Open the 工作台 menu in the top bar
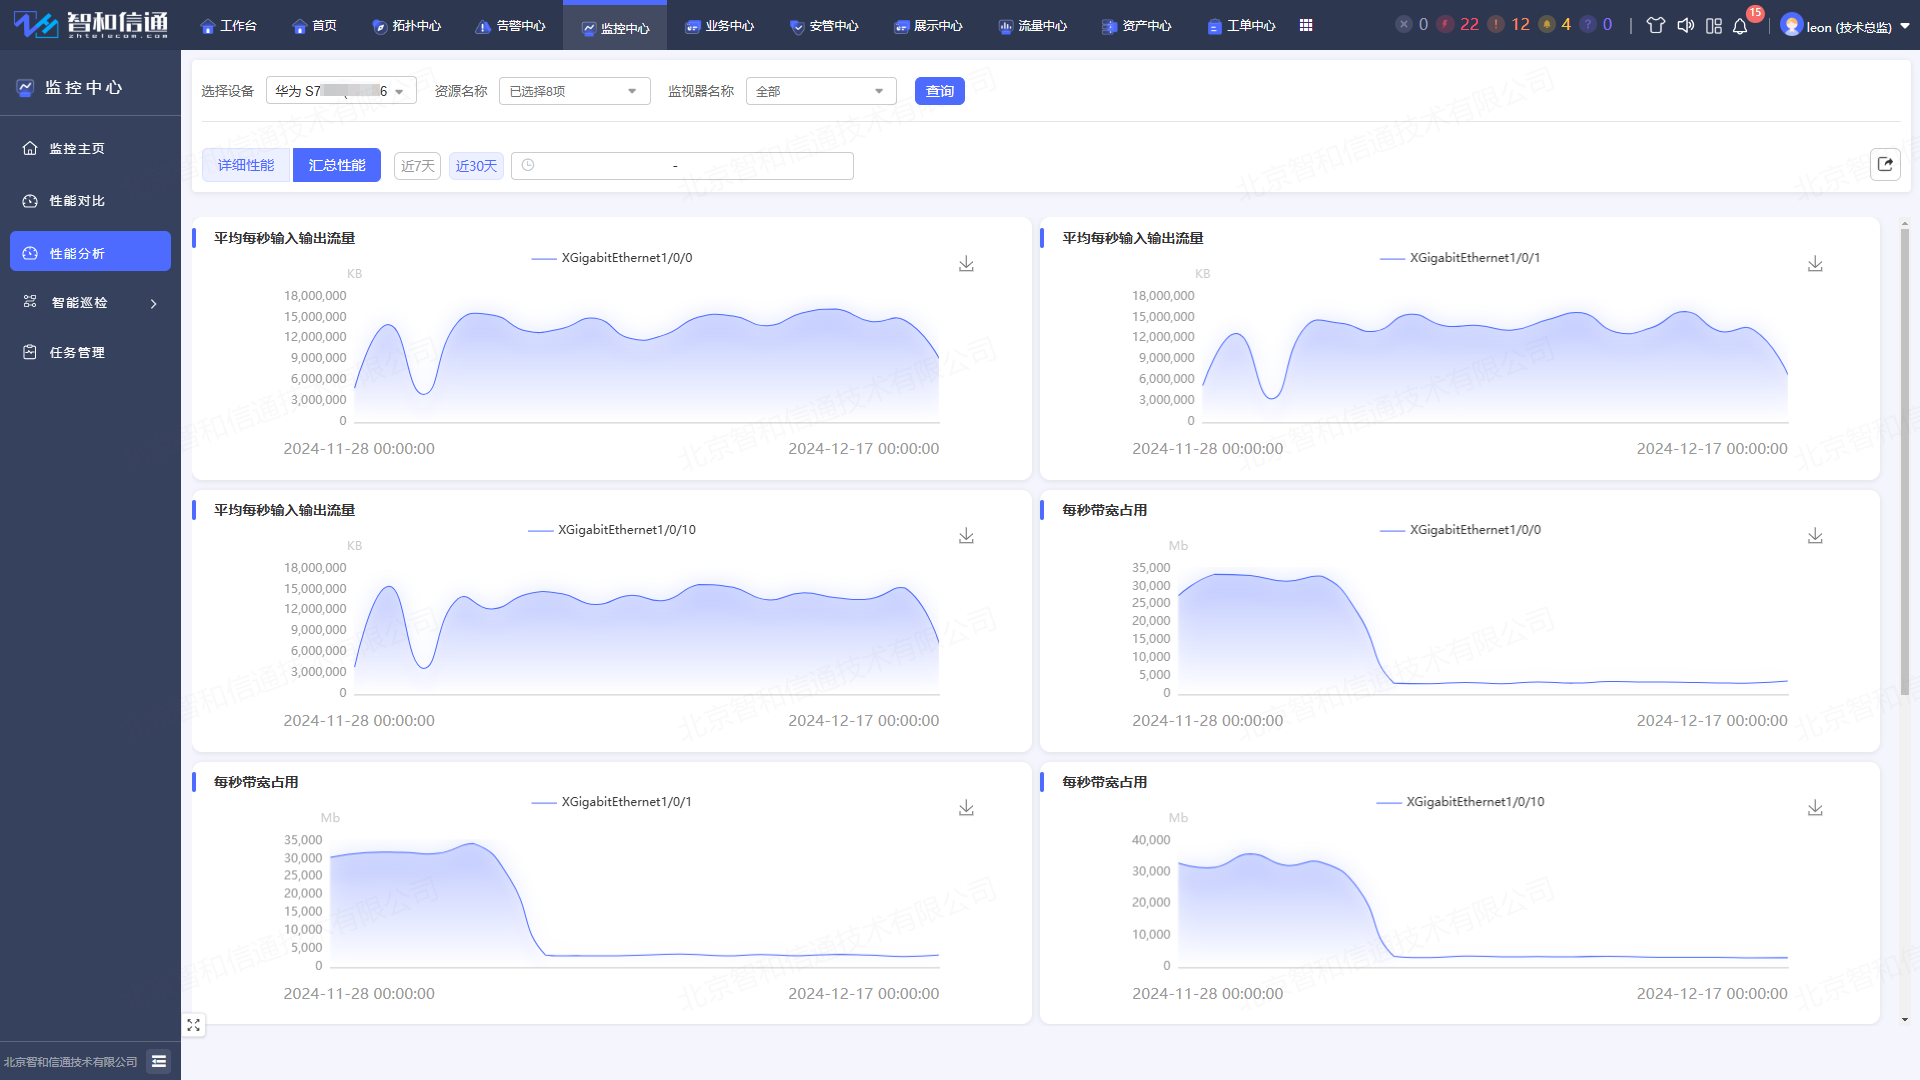 pyautogui.click(x=229, y=26)
